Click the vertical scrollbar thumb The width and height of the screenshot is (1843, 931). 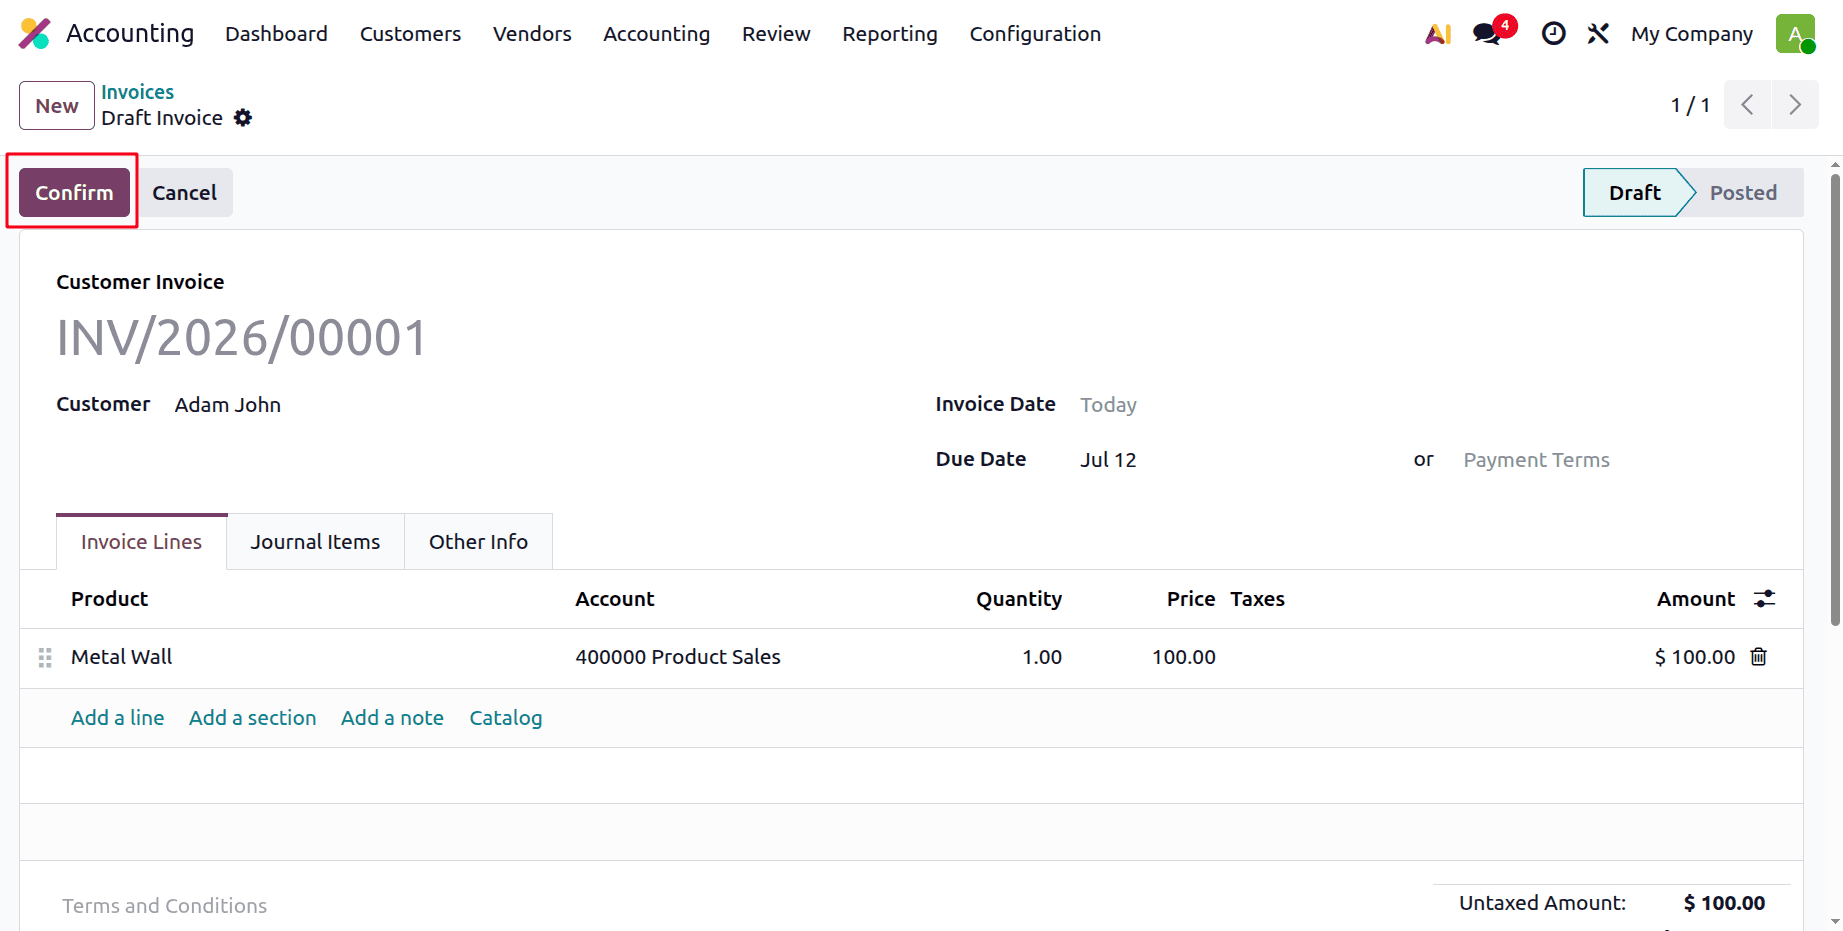click(1835, 400)
